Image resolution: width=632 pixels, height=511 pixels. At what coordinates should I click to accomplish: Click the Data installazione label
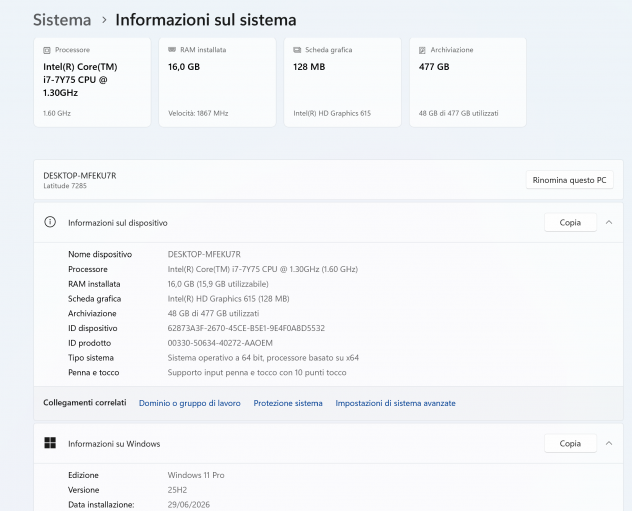[x=101, y=505]
